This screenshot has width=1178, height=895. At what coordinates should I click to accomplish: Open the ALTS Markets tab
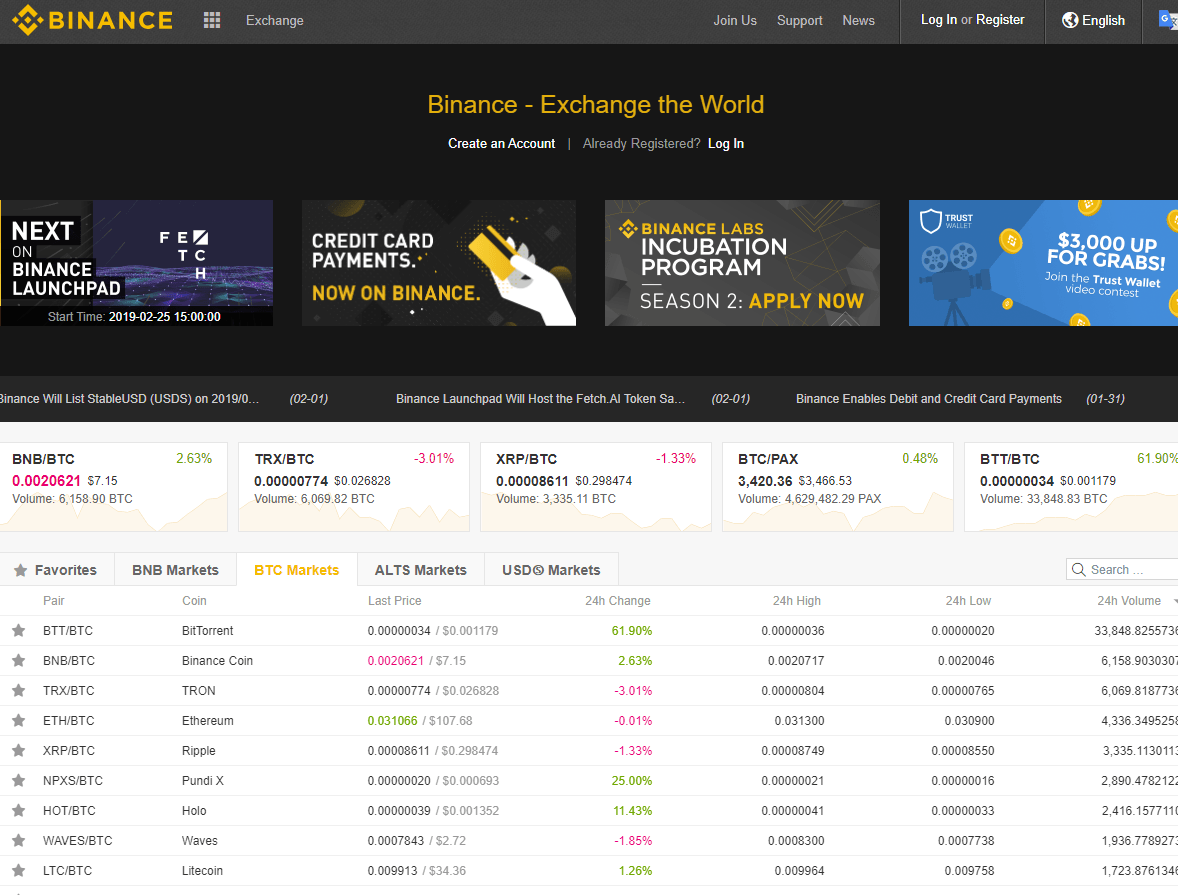(421, 570)
